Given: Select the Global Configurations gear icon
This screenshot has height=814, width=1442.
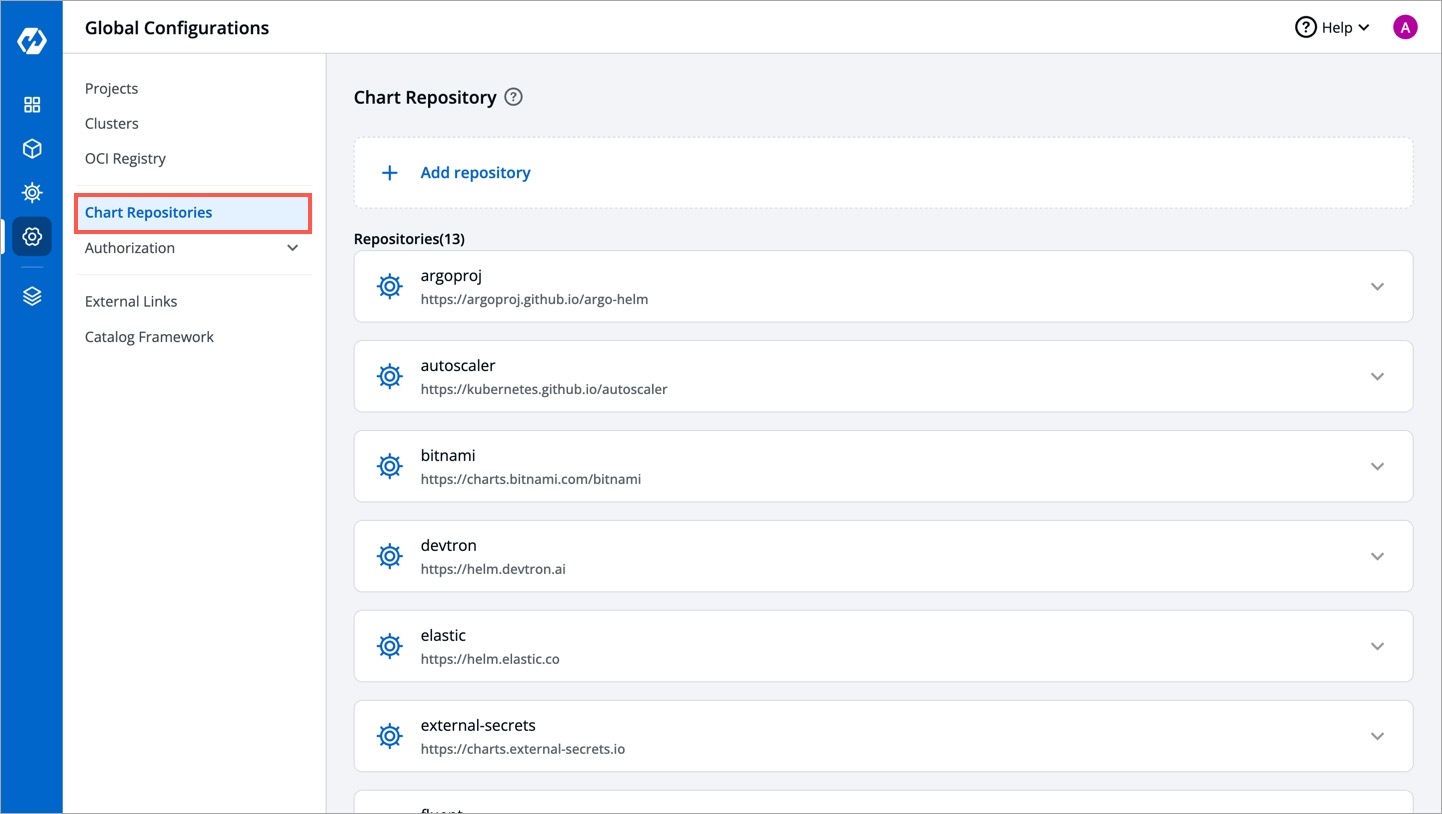Looking at the screenshot, I should click(x=32, y=237).
